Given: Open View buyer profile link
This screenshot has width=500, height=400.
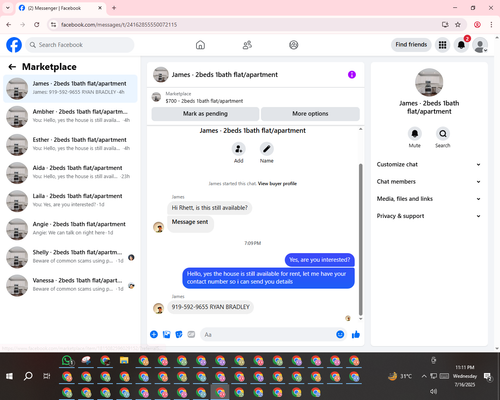Looking at the screenshot, I should point(277,184).
